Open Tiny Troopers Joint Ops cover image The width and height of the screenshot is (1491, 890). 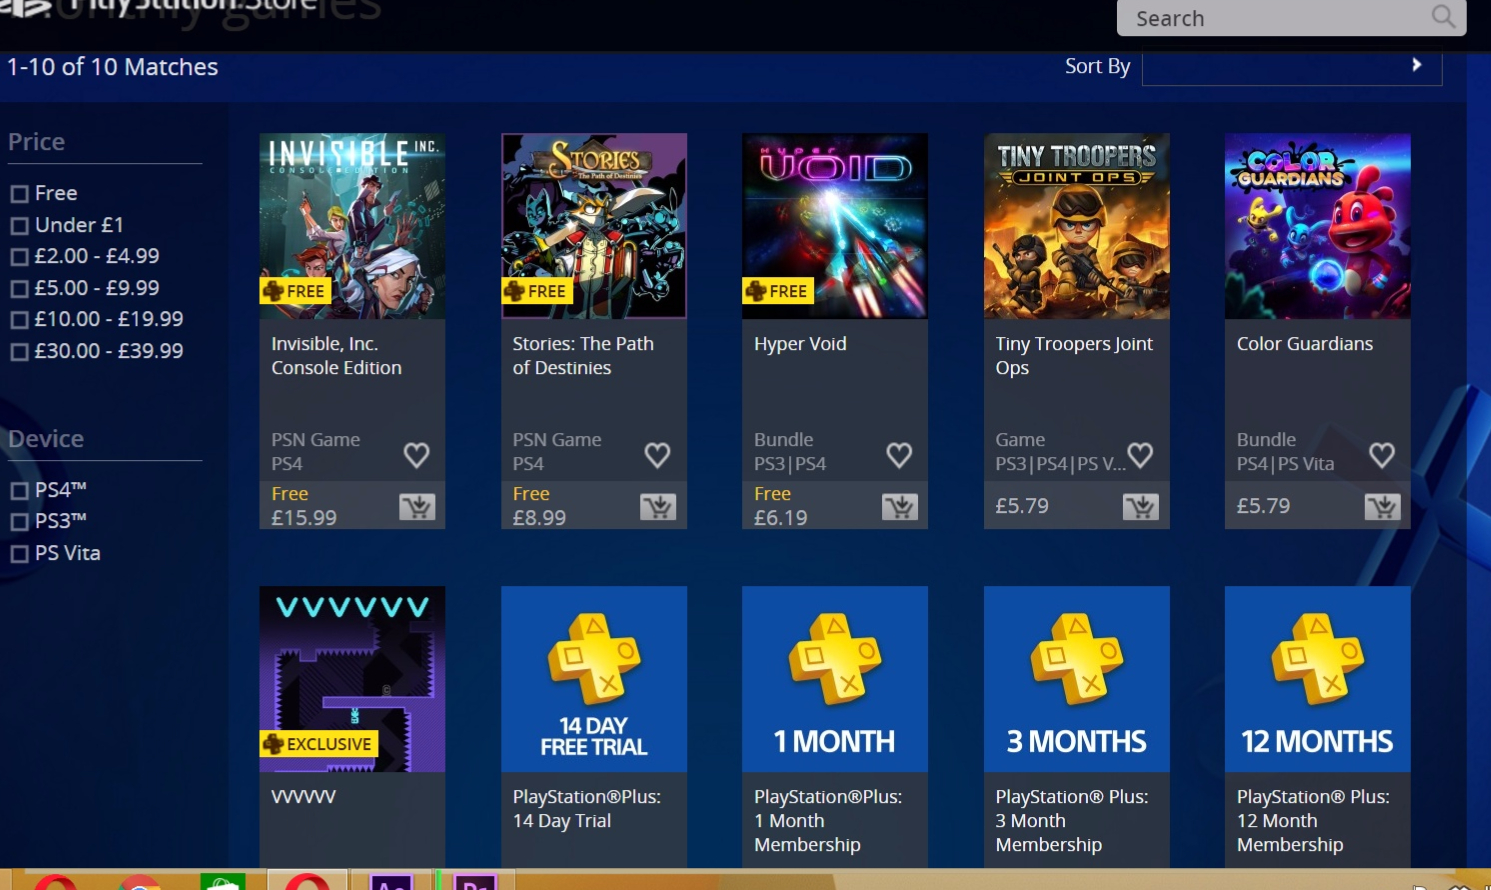1077,226
